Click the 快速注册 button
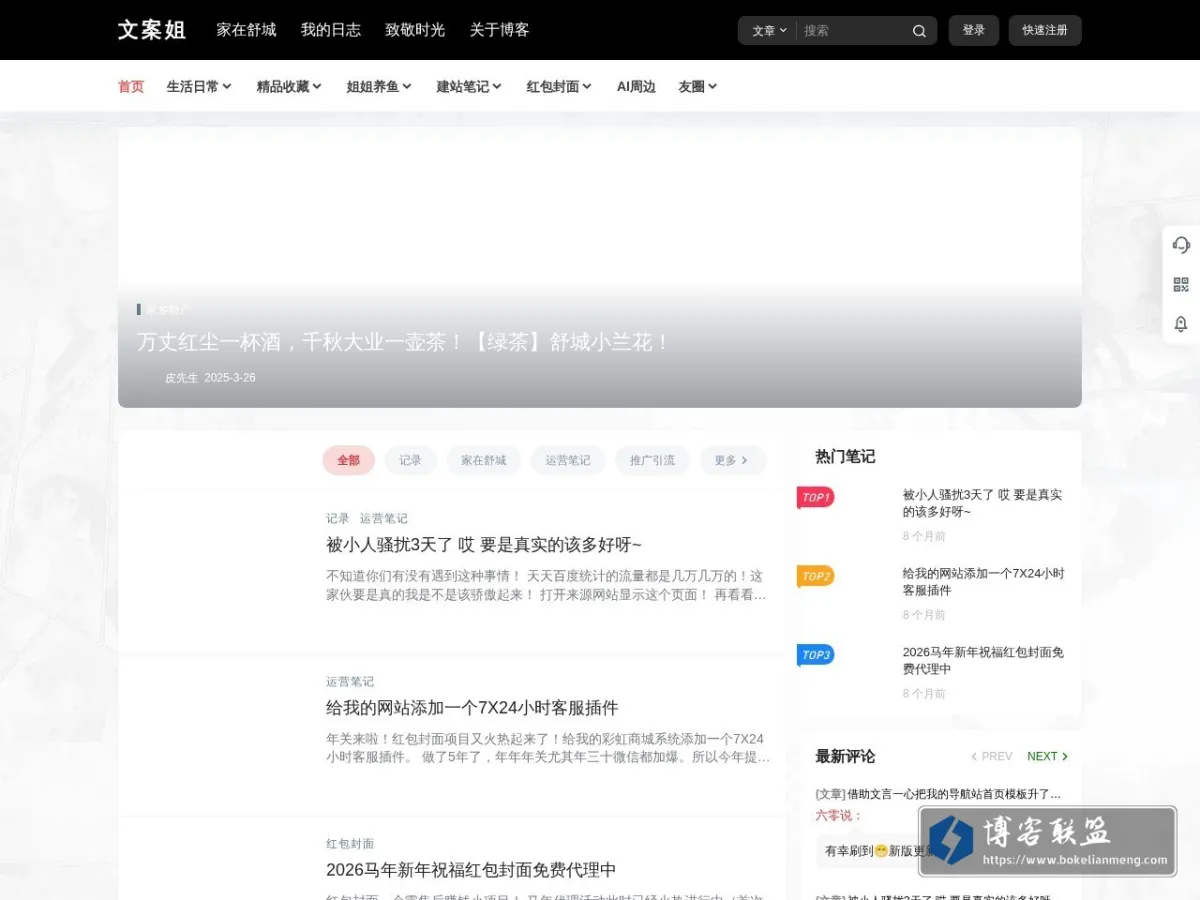Image resolution: width=1200 pixels, height=900 pixels. point(1045,30)
